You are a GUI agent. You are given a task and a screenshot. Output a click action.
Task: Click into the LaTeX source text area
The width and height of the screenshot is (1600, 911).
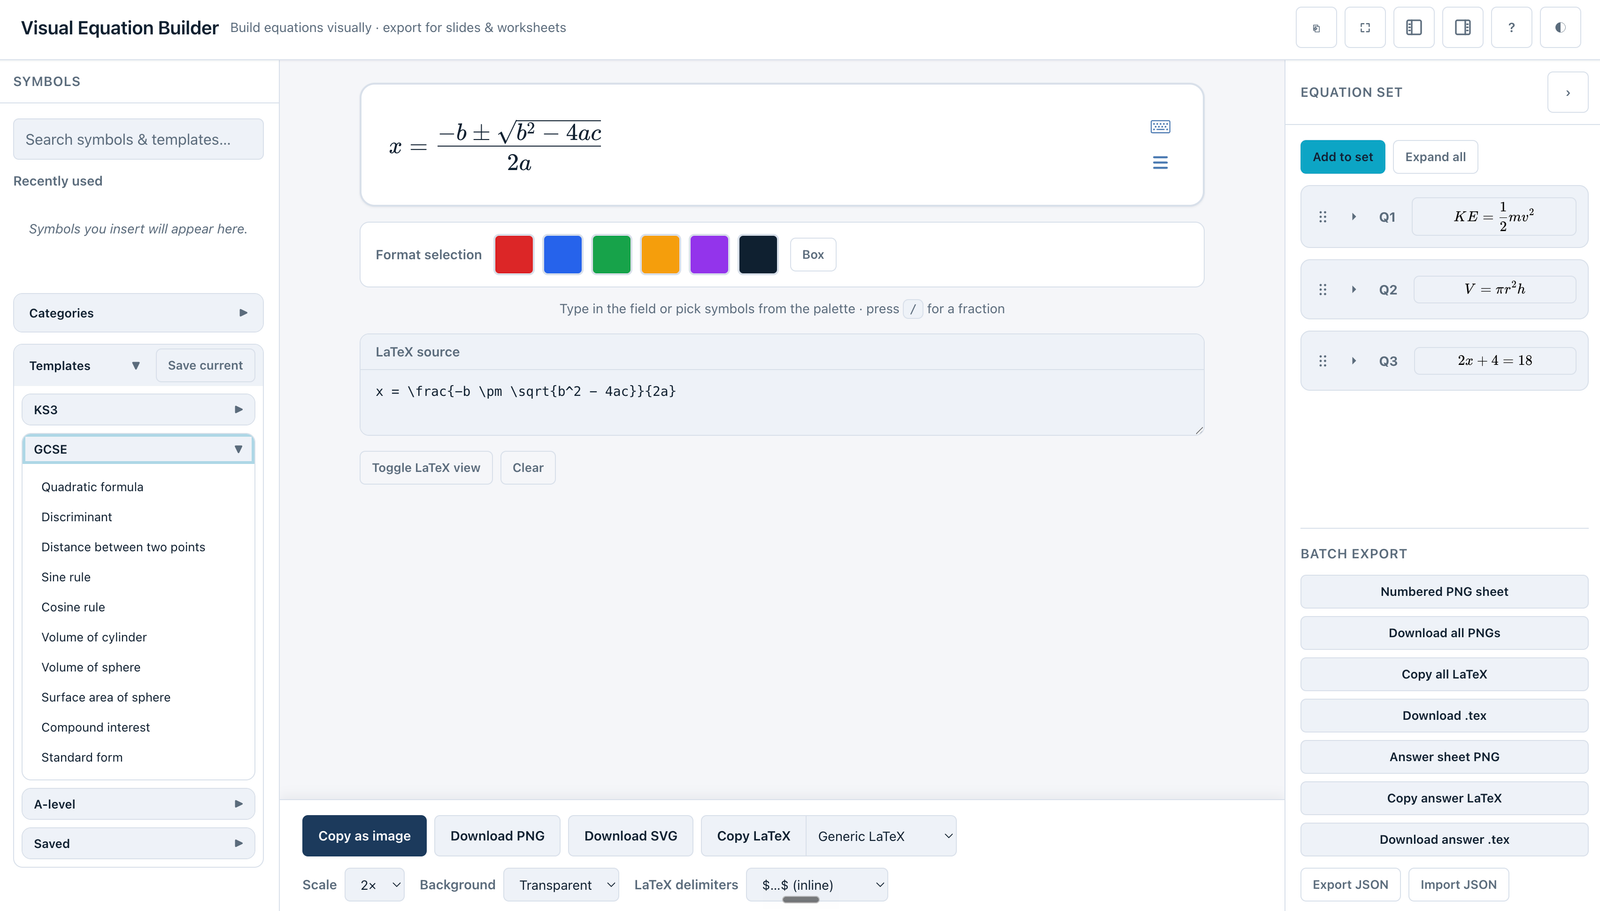pyautogui.click(x=782, y=402)
